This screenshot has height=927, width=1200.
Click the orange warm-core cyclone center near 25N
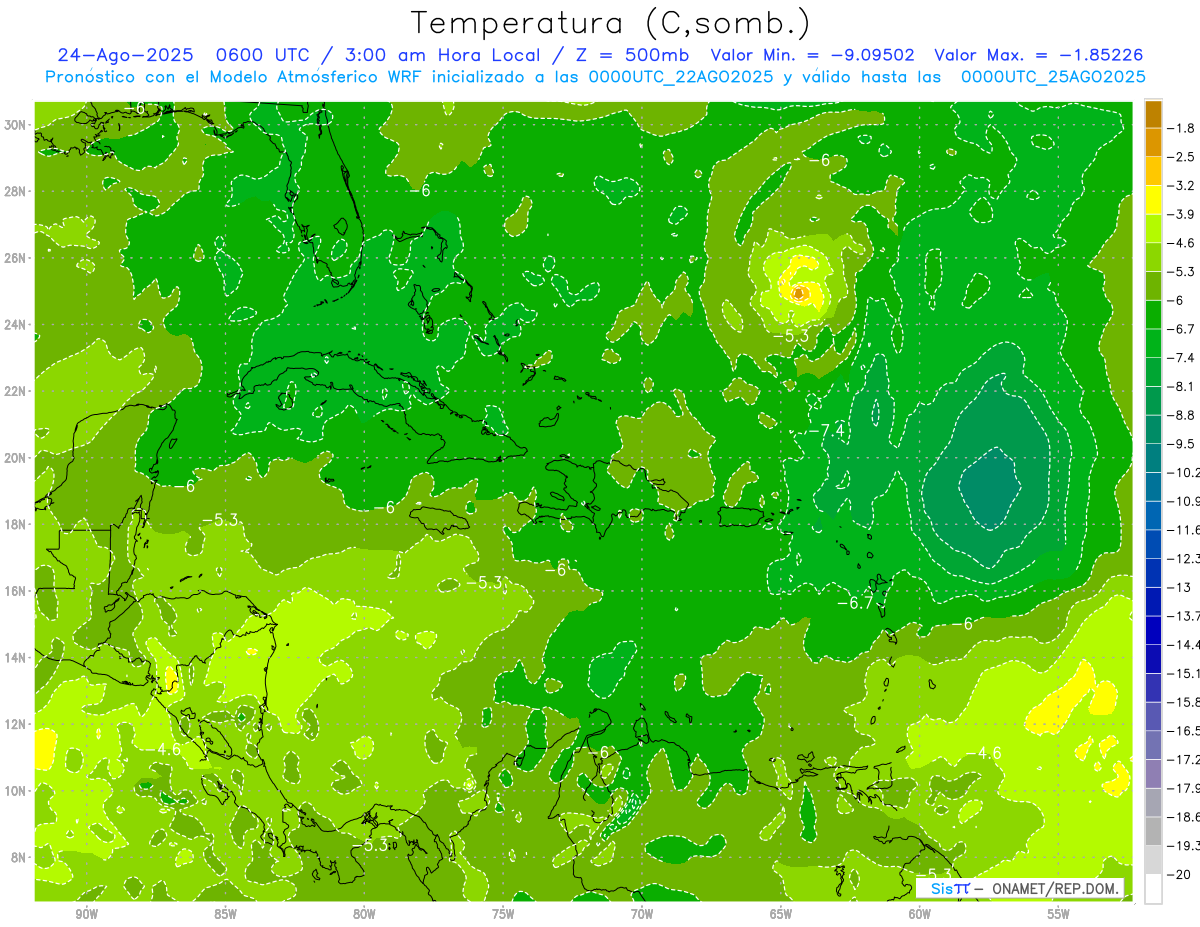tap(799, 293)
